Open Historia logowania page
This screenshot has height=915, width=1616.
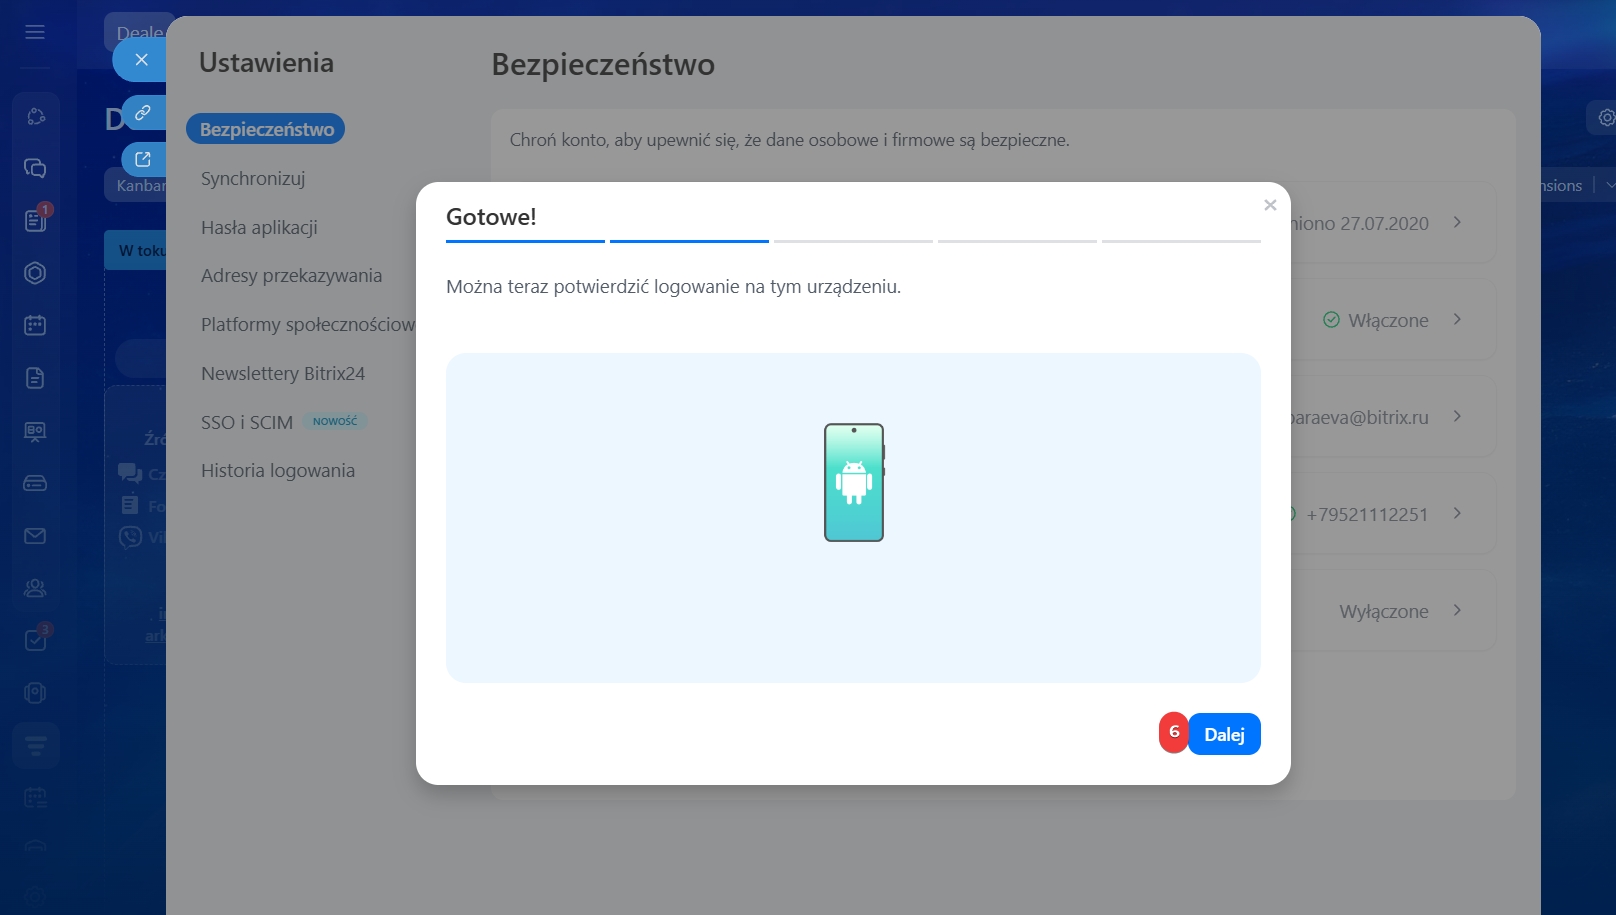[278, 470]
